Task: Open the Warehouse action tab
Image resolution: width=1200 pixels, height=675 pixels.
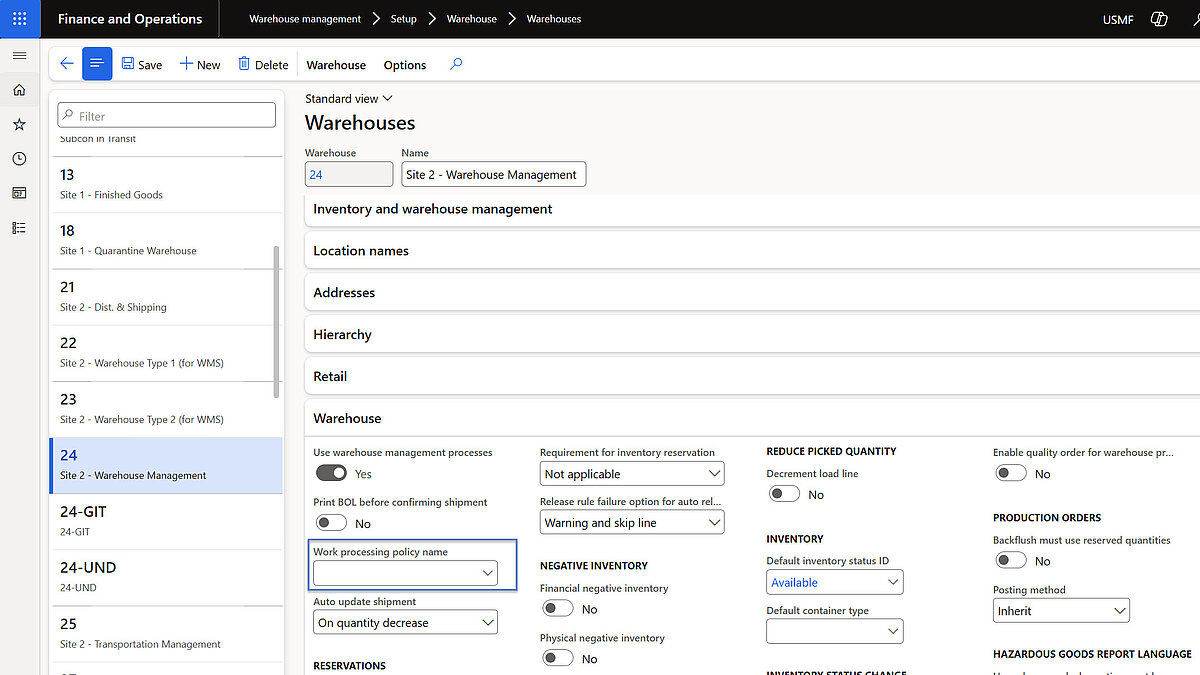Action: coord(336,65)
